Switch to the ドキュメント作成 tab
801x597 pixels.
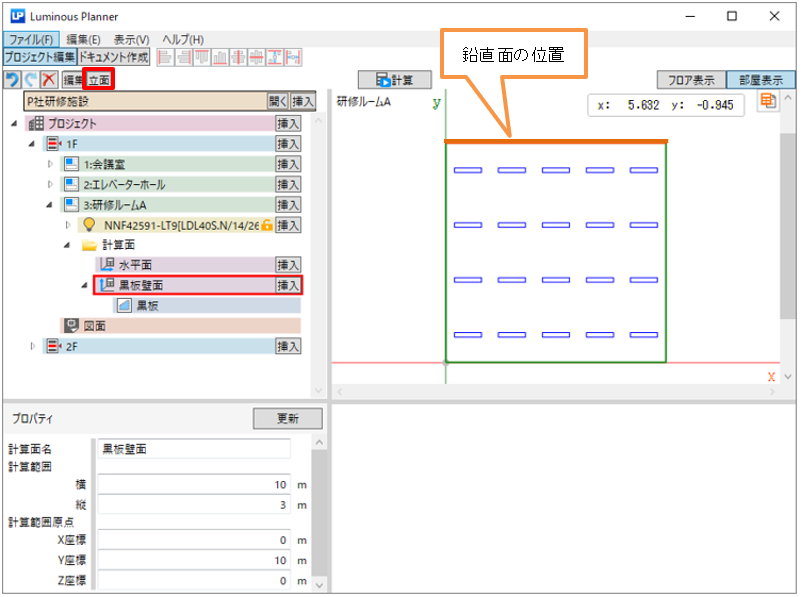pos(113,58)
